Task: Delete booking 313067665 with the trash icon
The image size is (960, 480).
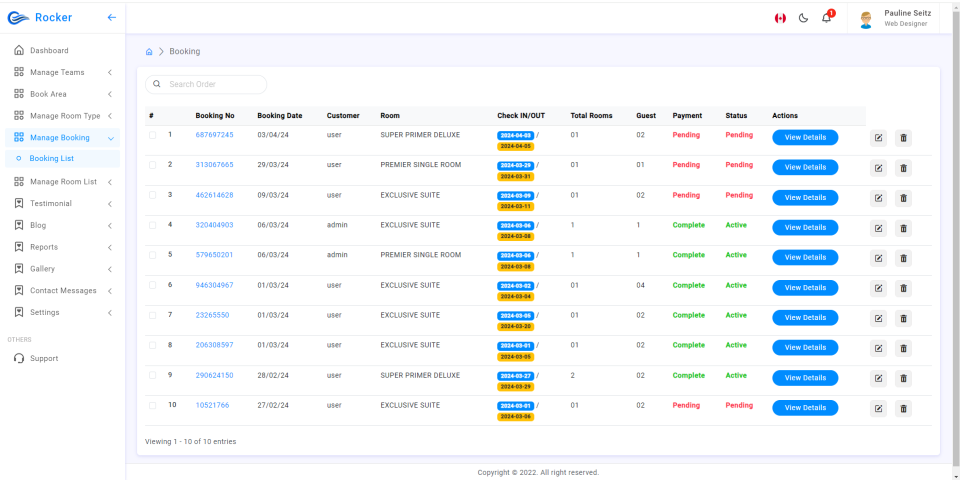Action: tap(903, 168)
